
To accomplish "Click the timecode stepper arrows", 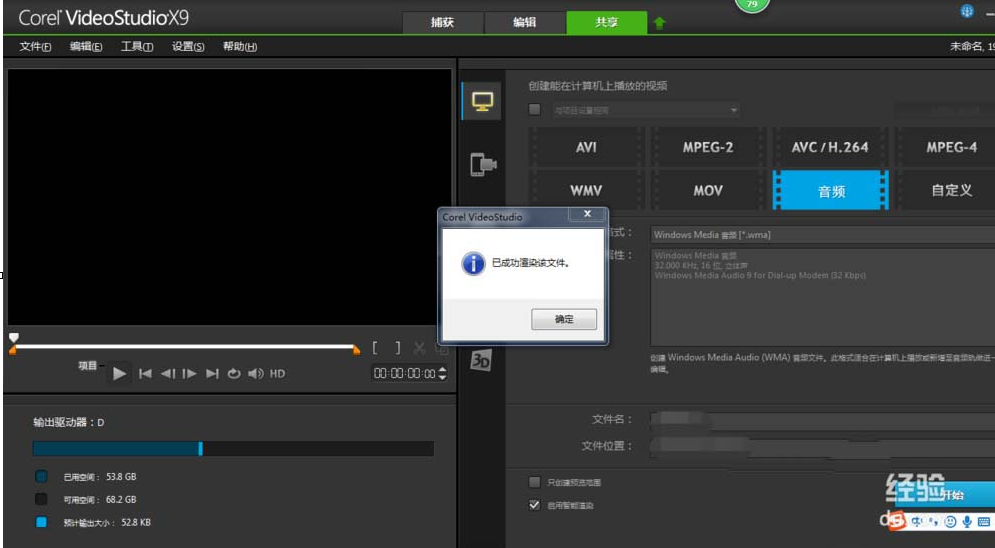I will [x=443, y=373].
